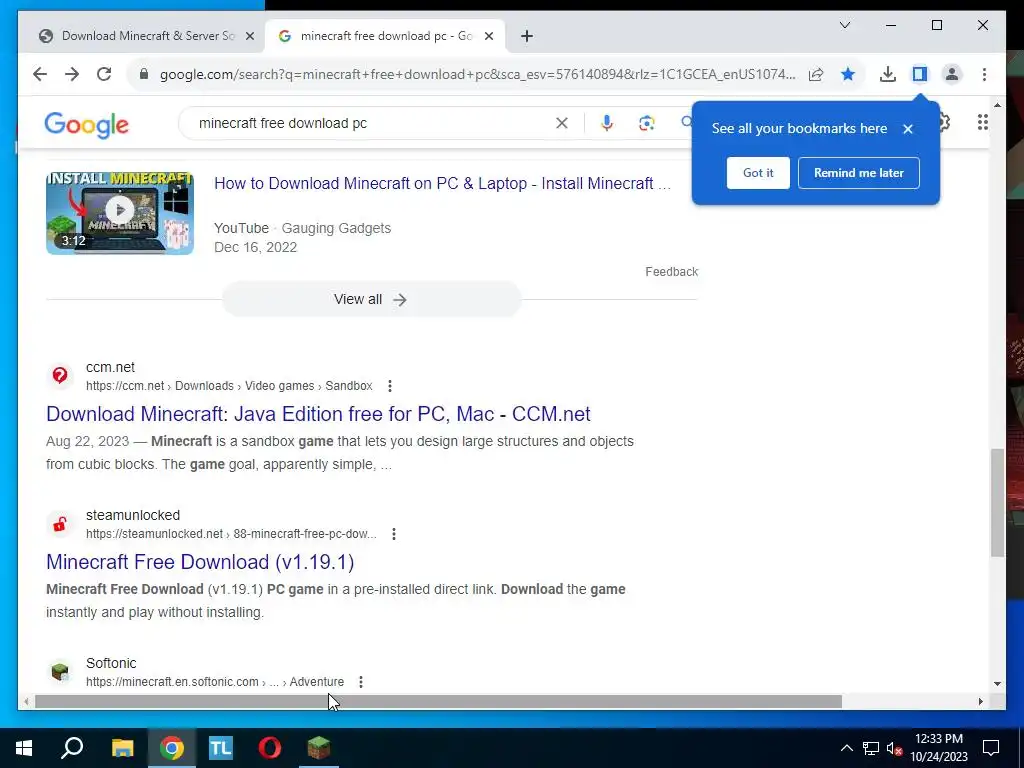The height and width of the screenshot is (768, 1024).
Task: Click the Google logo
Action: [86, 124]
